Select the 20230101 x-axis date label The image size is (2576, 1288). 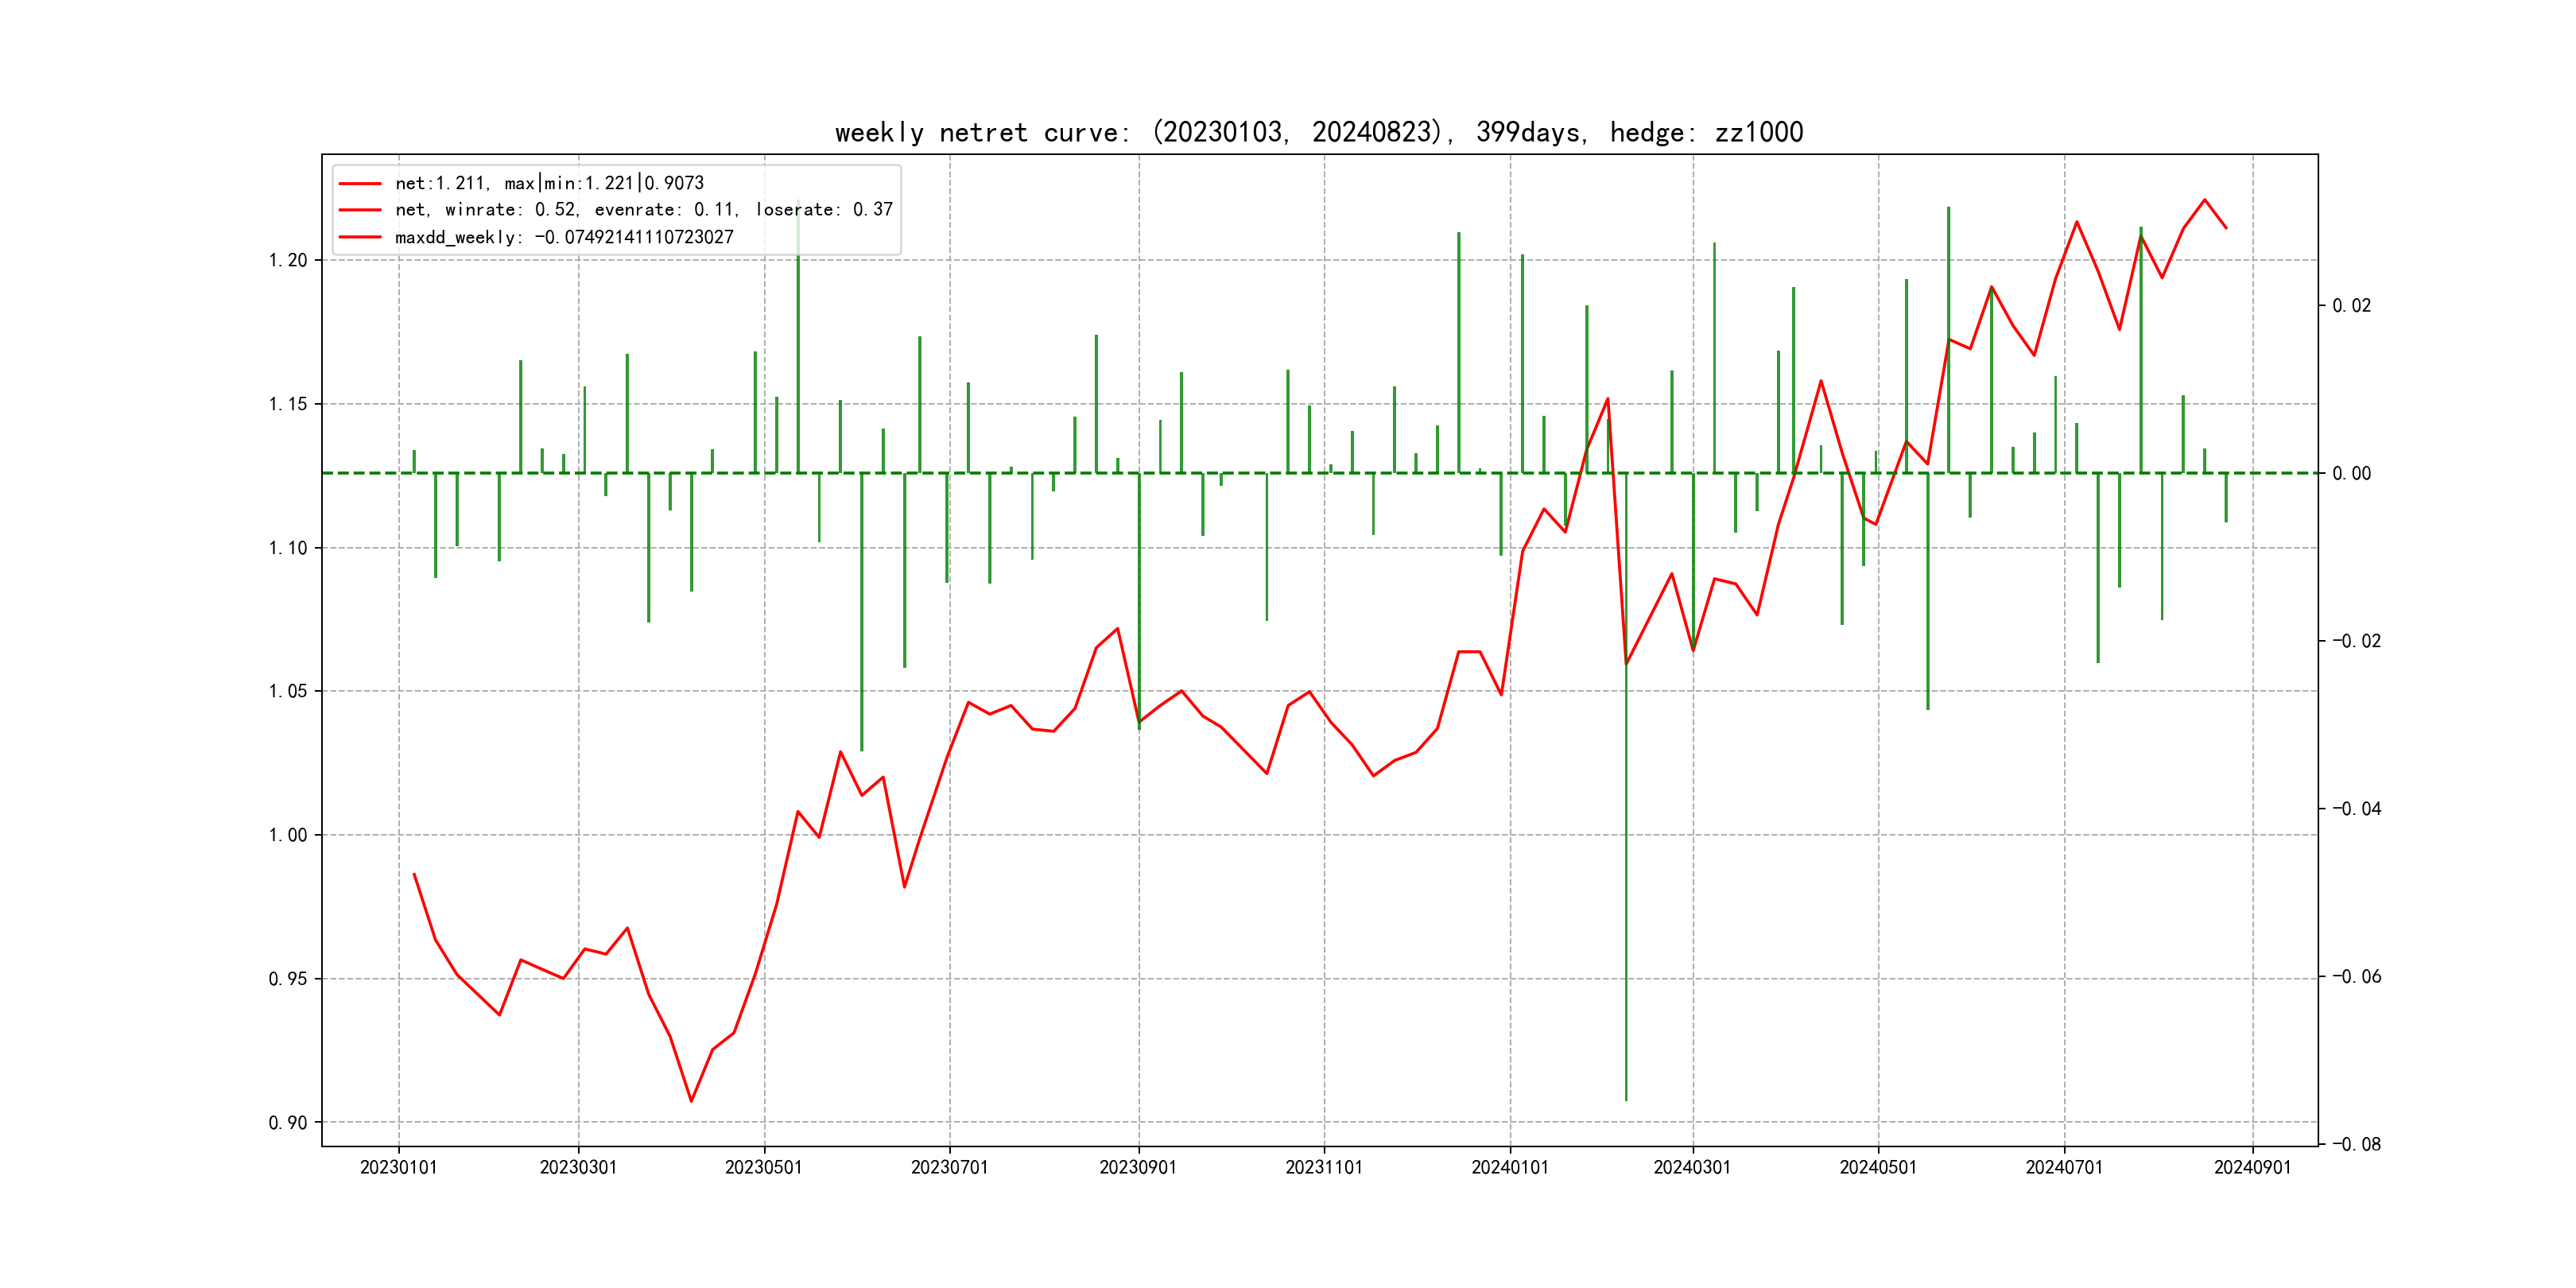tap(398, 1167)
